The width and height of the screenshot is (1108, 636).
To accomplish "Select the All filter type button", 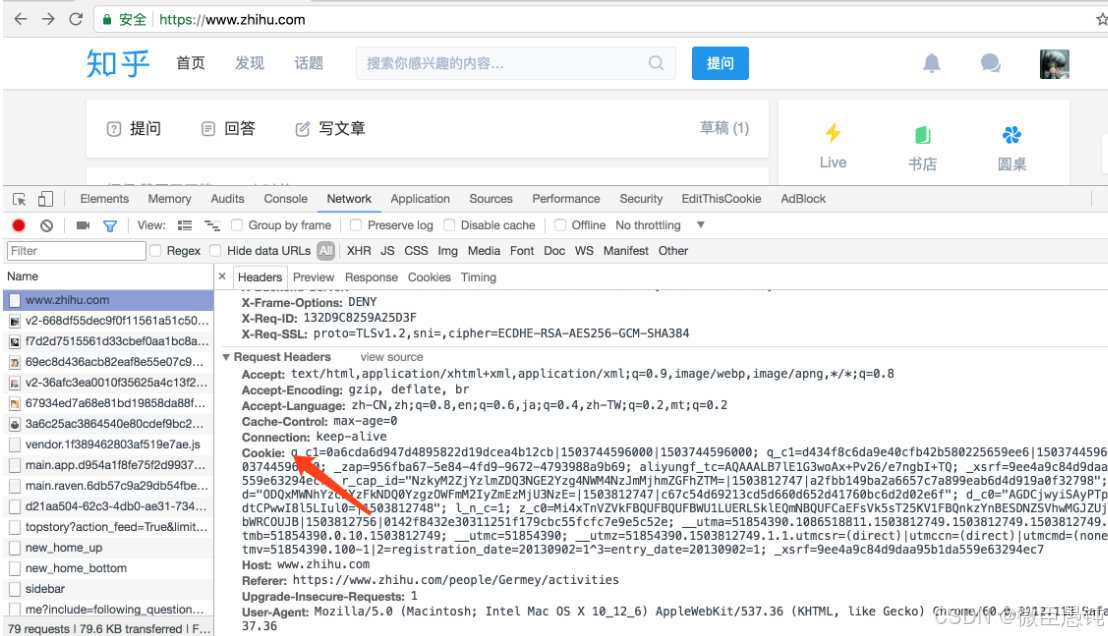I will (x=326, y=251).
